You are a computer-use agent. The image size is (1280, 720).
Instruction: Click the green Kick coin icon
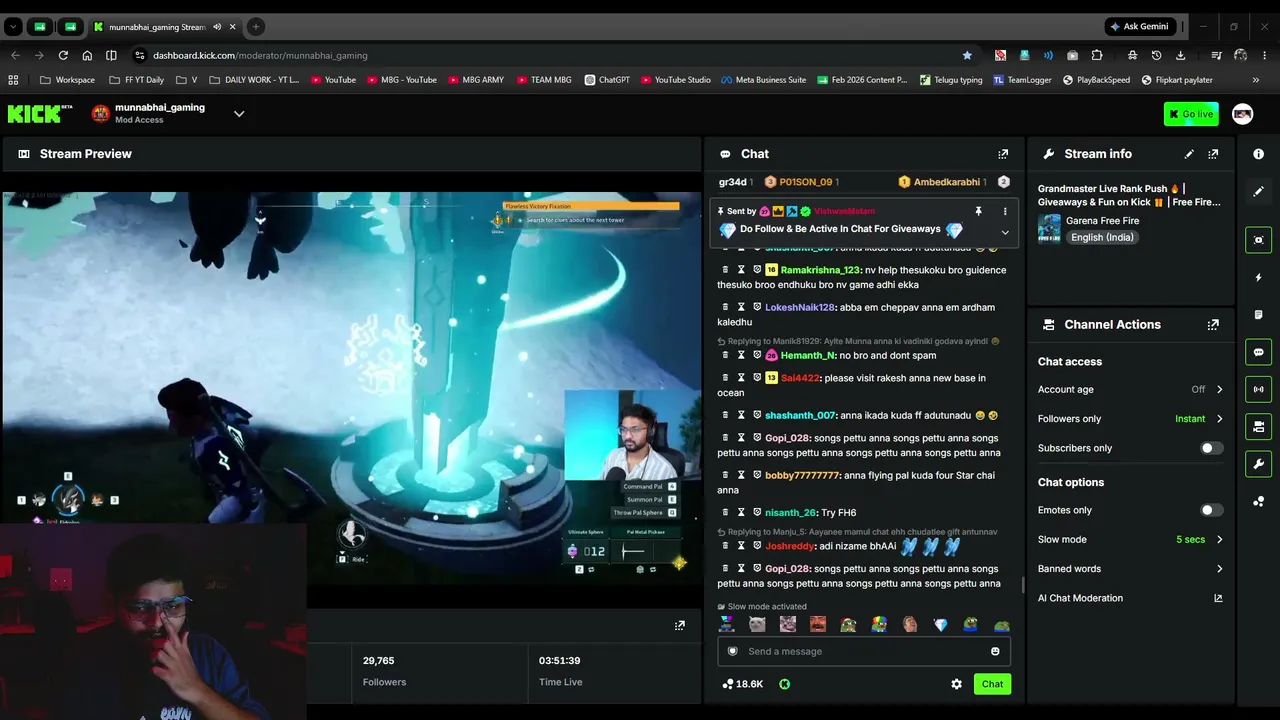tap(785, 684)
